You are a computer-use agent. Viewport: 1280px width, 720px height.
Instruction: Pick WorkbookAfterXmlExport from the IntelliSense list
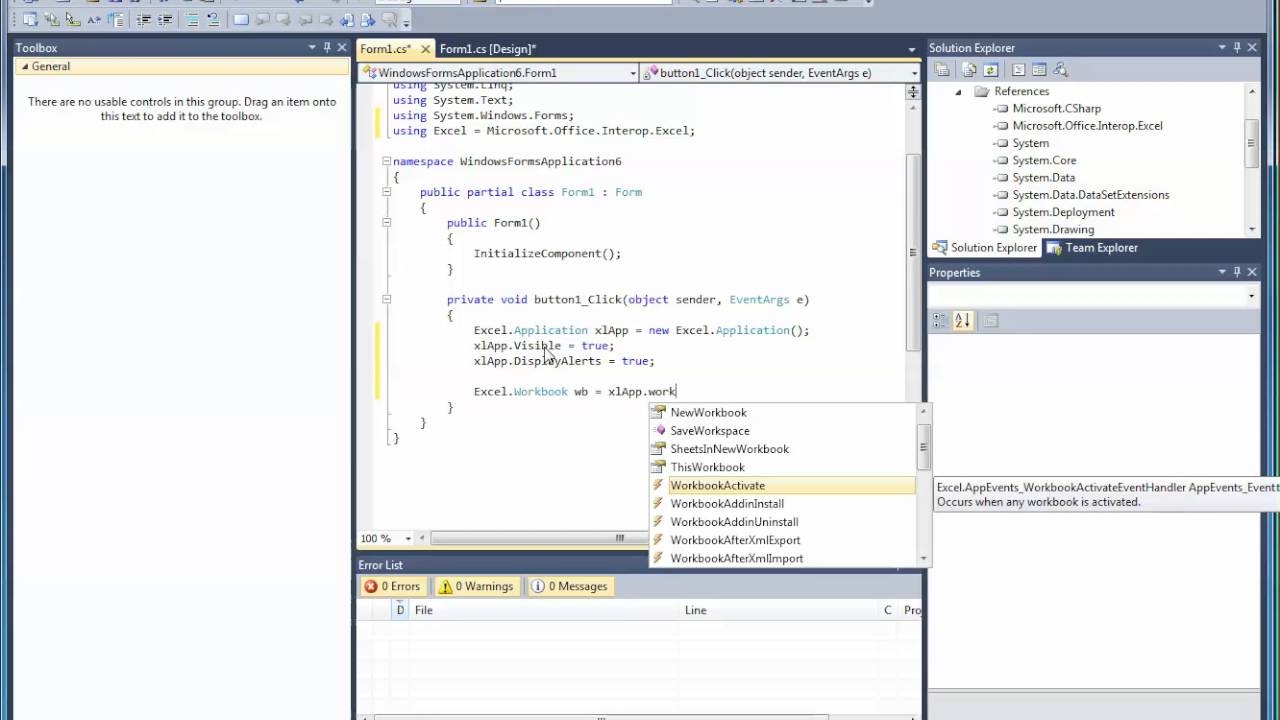pos(781,540)
